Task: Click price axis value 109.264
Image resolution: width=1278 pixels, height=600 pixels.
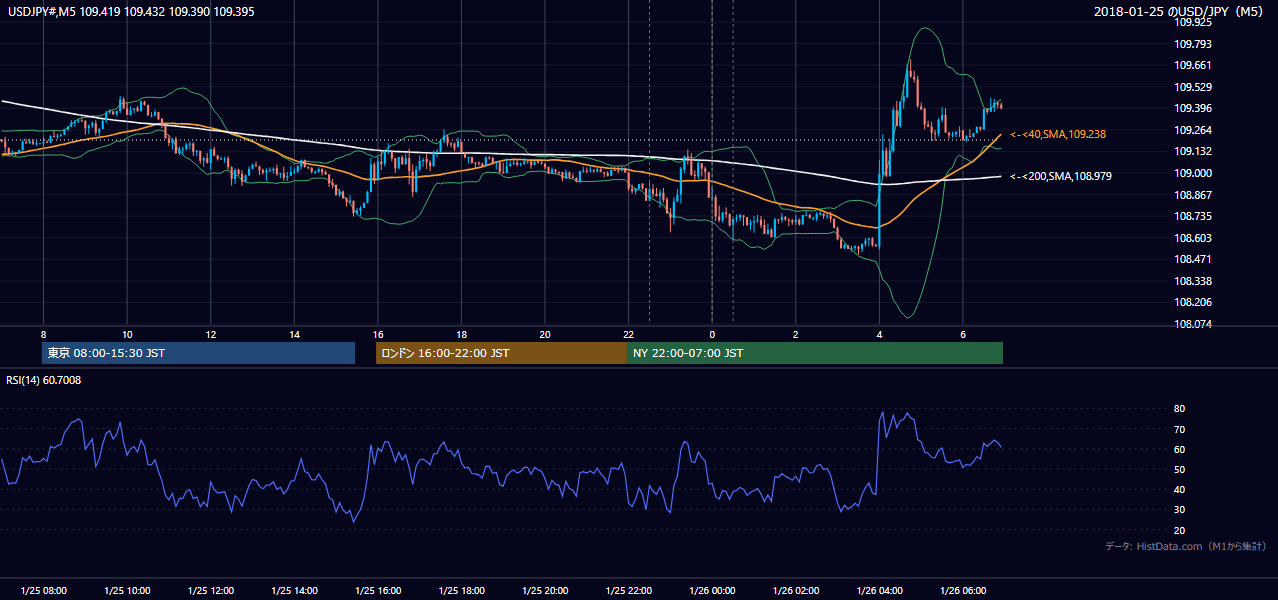Action: [1192, 130]
